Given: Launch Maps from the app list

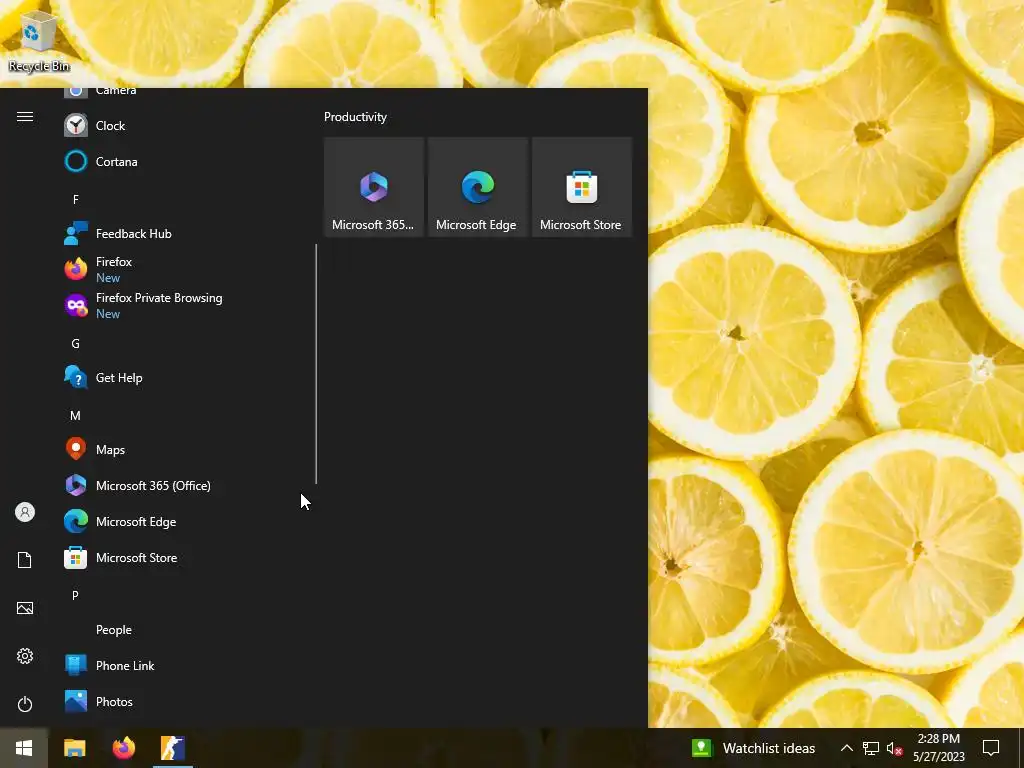Looking at the screenshot, I should pos(184,449).
